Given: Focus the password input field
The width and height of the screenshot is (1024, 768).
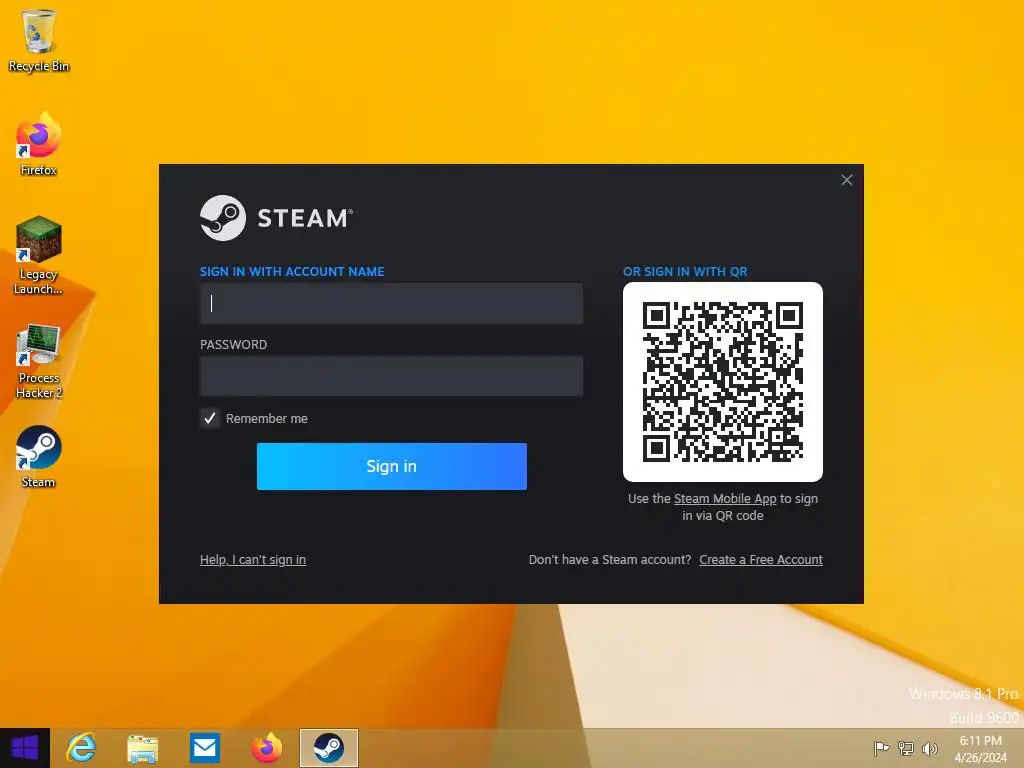Looking at the screenshot, I should pyautogui.click(x=391, y=376).
